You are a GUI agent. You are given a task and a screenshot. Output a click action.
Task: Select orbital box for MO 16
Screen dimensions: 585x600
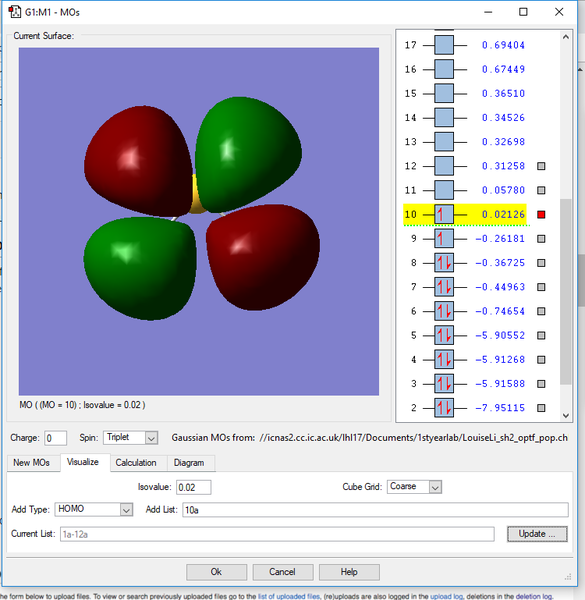pos(444,69)
